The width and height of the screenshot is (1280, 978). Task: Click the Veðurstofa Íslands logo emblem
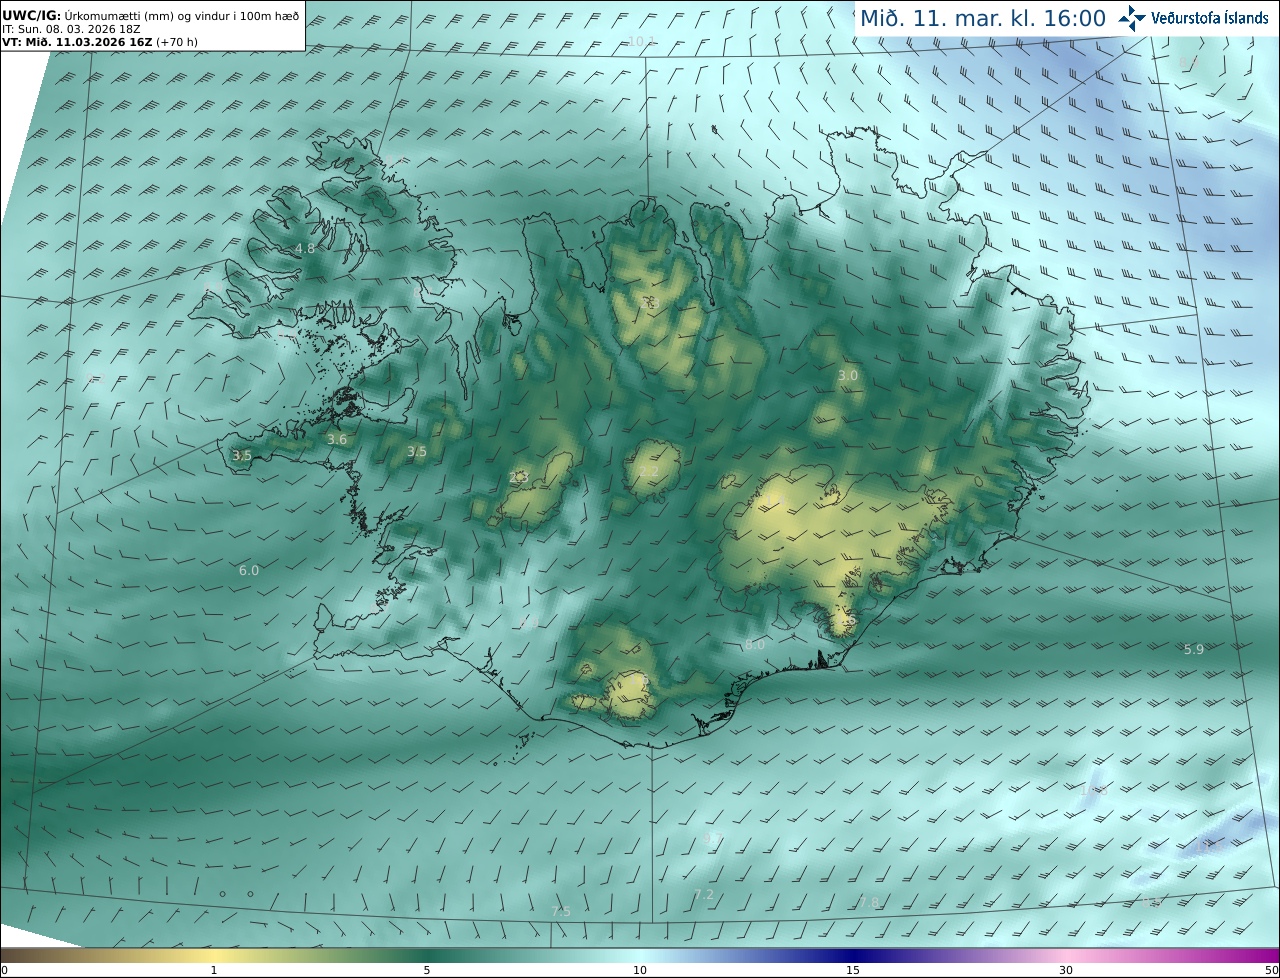(x=1132, y=18)
